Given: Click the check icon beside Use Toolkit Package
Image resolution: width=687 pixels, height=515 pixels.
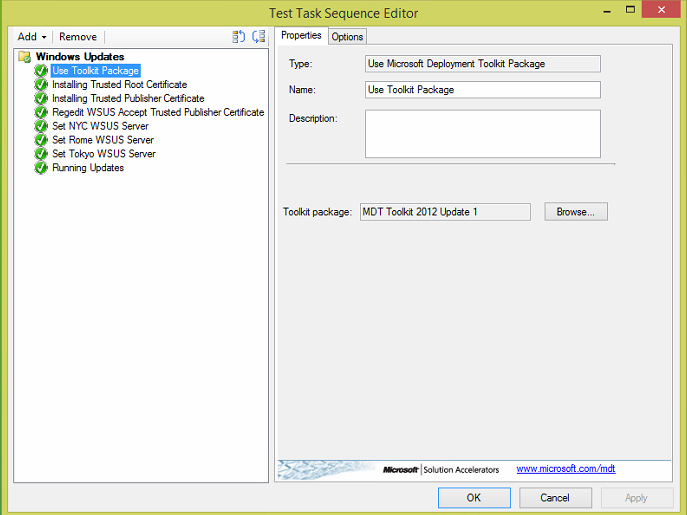Looking at the screenshot, I should 41,71.
